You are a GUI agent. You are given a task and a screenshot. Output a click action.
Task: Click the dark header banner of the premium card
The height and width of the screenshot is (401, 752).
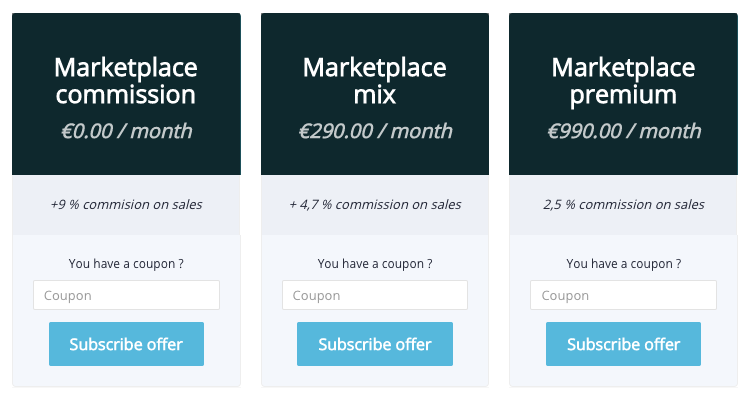[x=623, y=35]
